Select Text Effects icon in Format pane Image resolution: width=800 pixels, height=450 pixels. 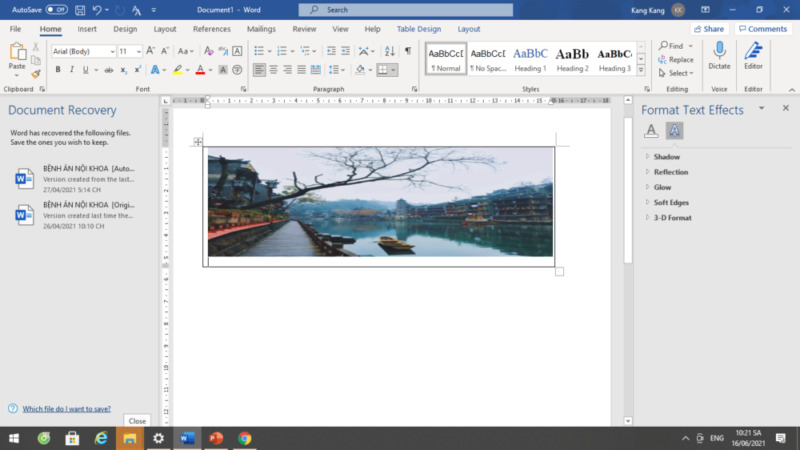tap(674, 131)
